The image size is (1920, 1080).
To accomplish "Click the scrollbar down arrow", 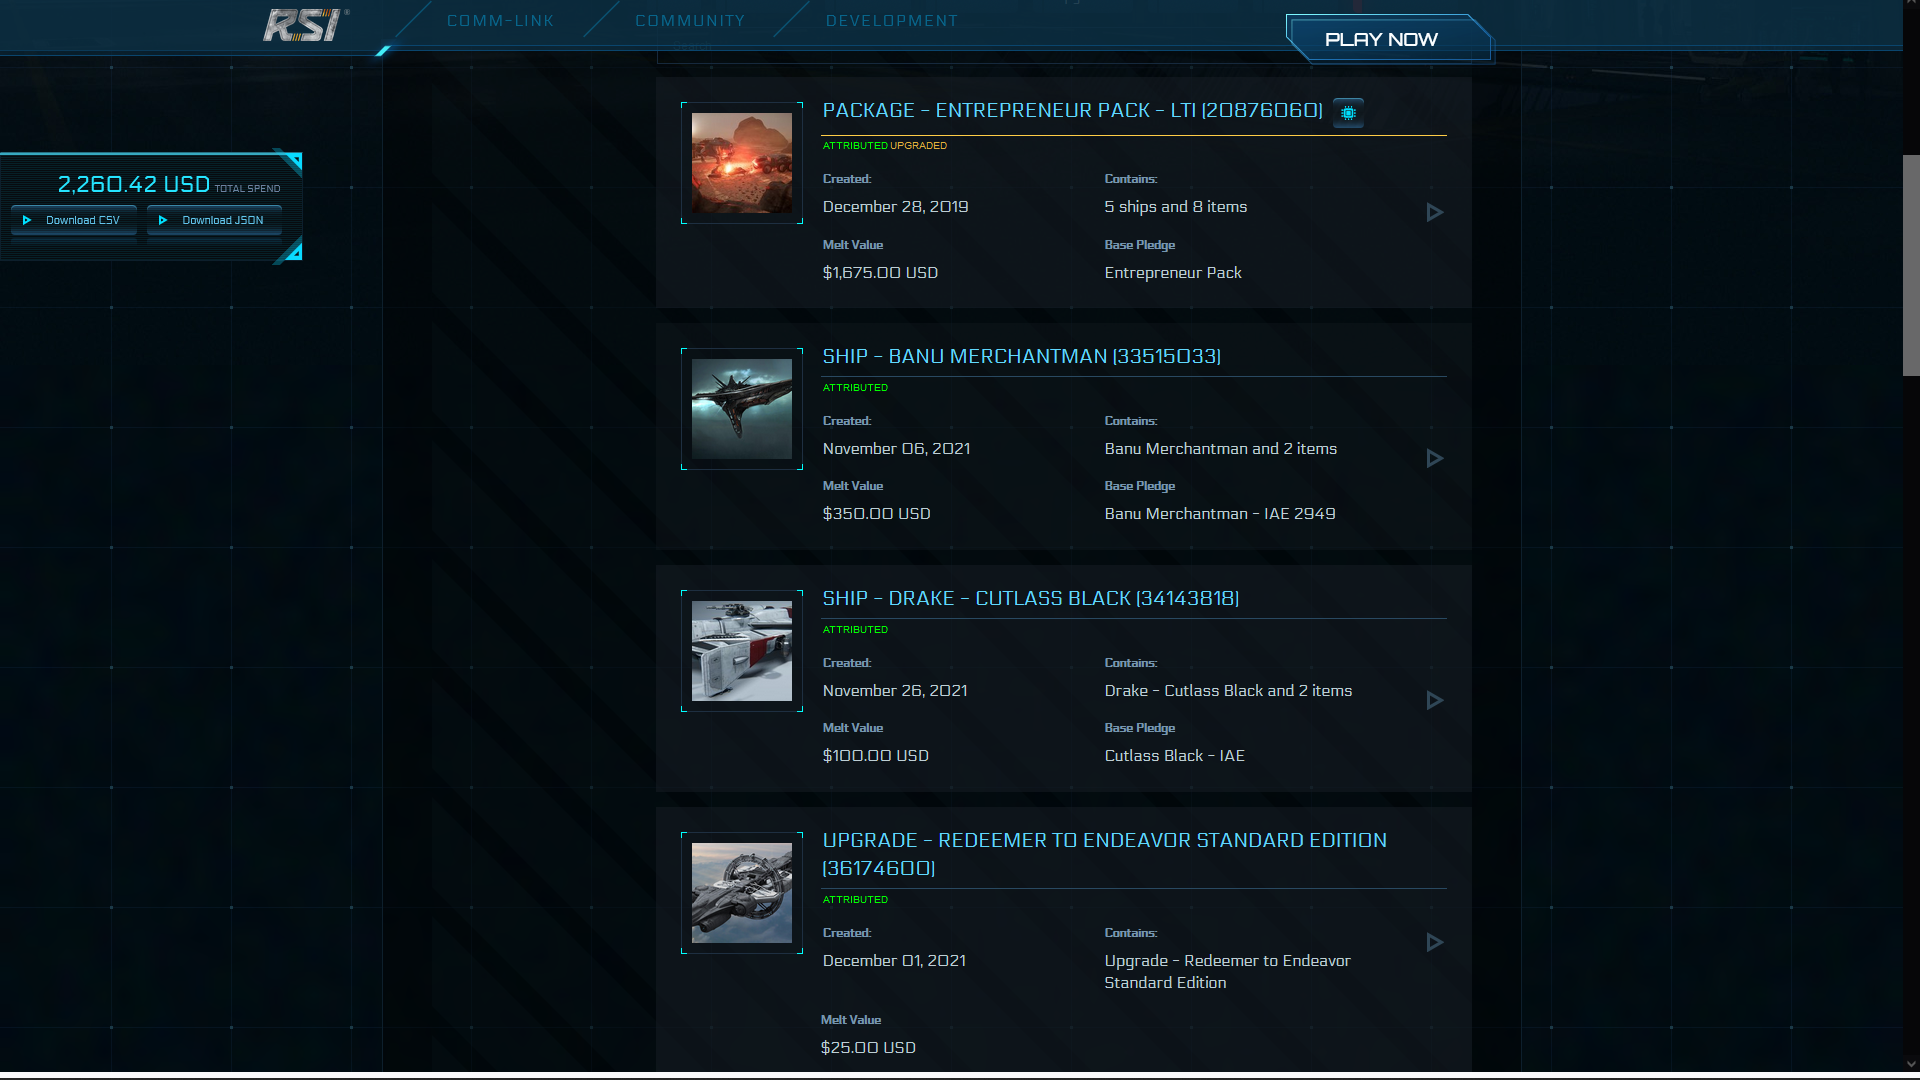I will coord(1911,1065).
